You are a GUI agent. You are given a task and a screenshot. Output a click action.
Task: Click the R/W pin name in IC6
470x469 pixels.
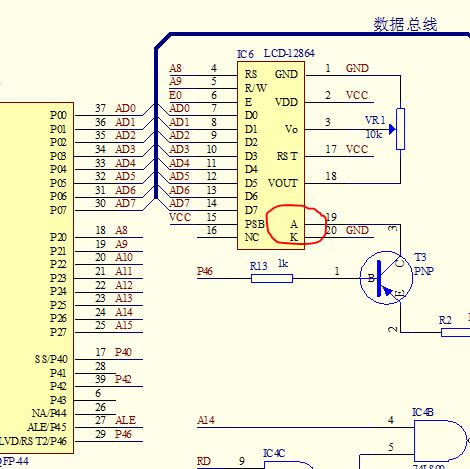tap(256, 88)
